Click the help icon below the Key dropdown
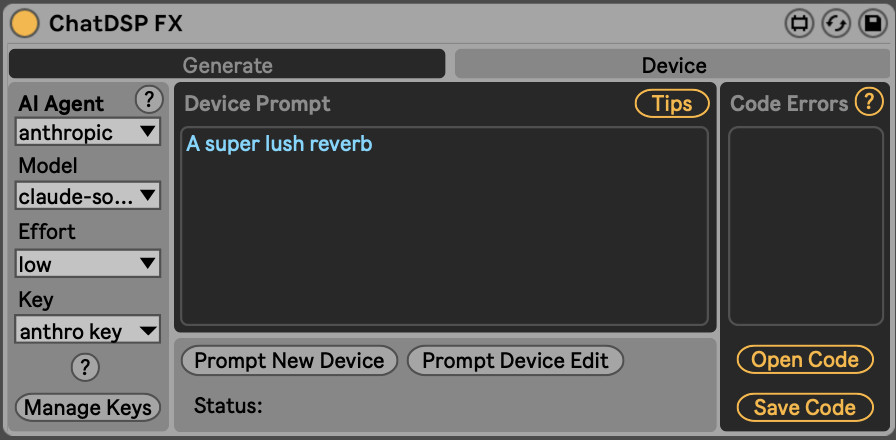The height and width of the screenshot is (440, 896). pyautogui.click(x=85, y=368)
